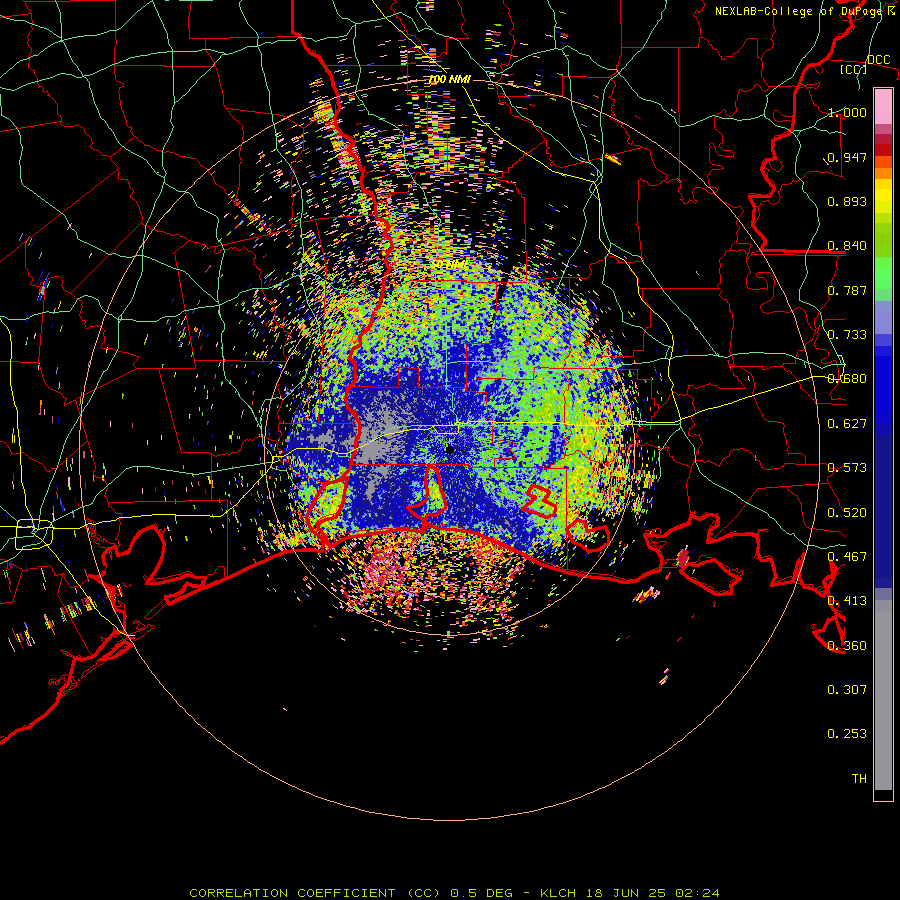Click the [CC] units label

pyautogui.click(x=853, y=69)
